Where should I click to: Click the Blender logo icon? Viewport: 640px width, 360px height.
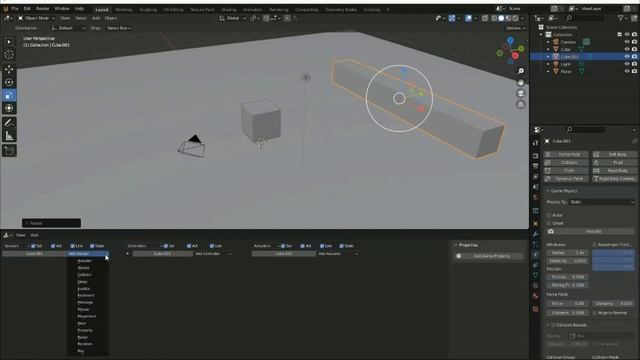pos(6,9)
